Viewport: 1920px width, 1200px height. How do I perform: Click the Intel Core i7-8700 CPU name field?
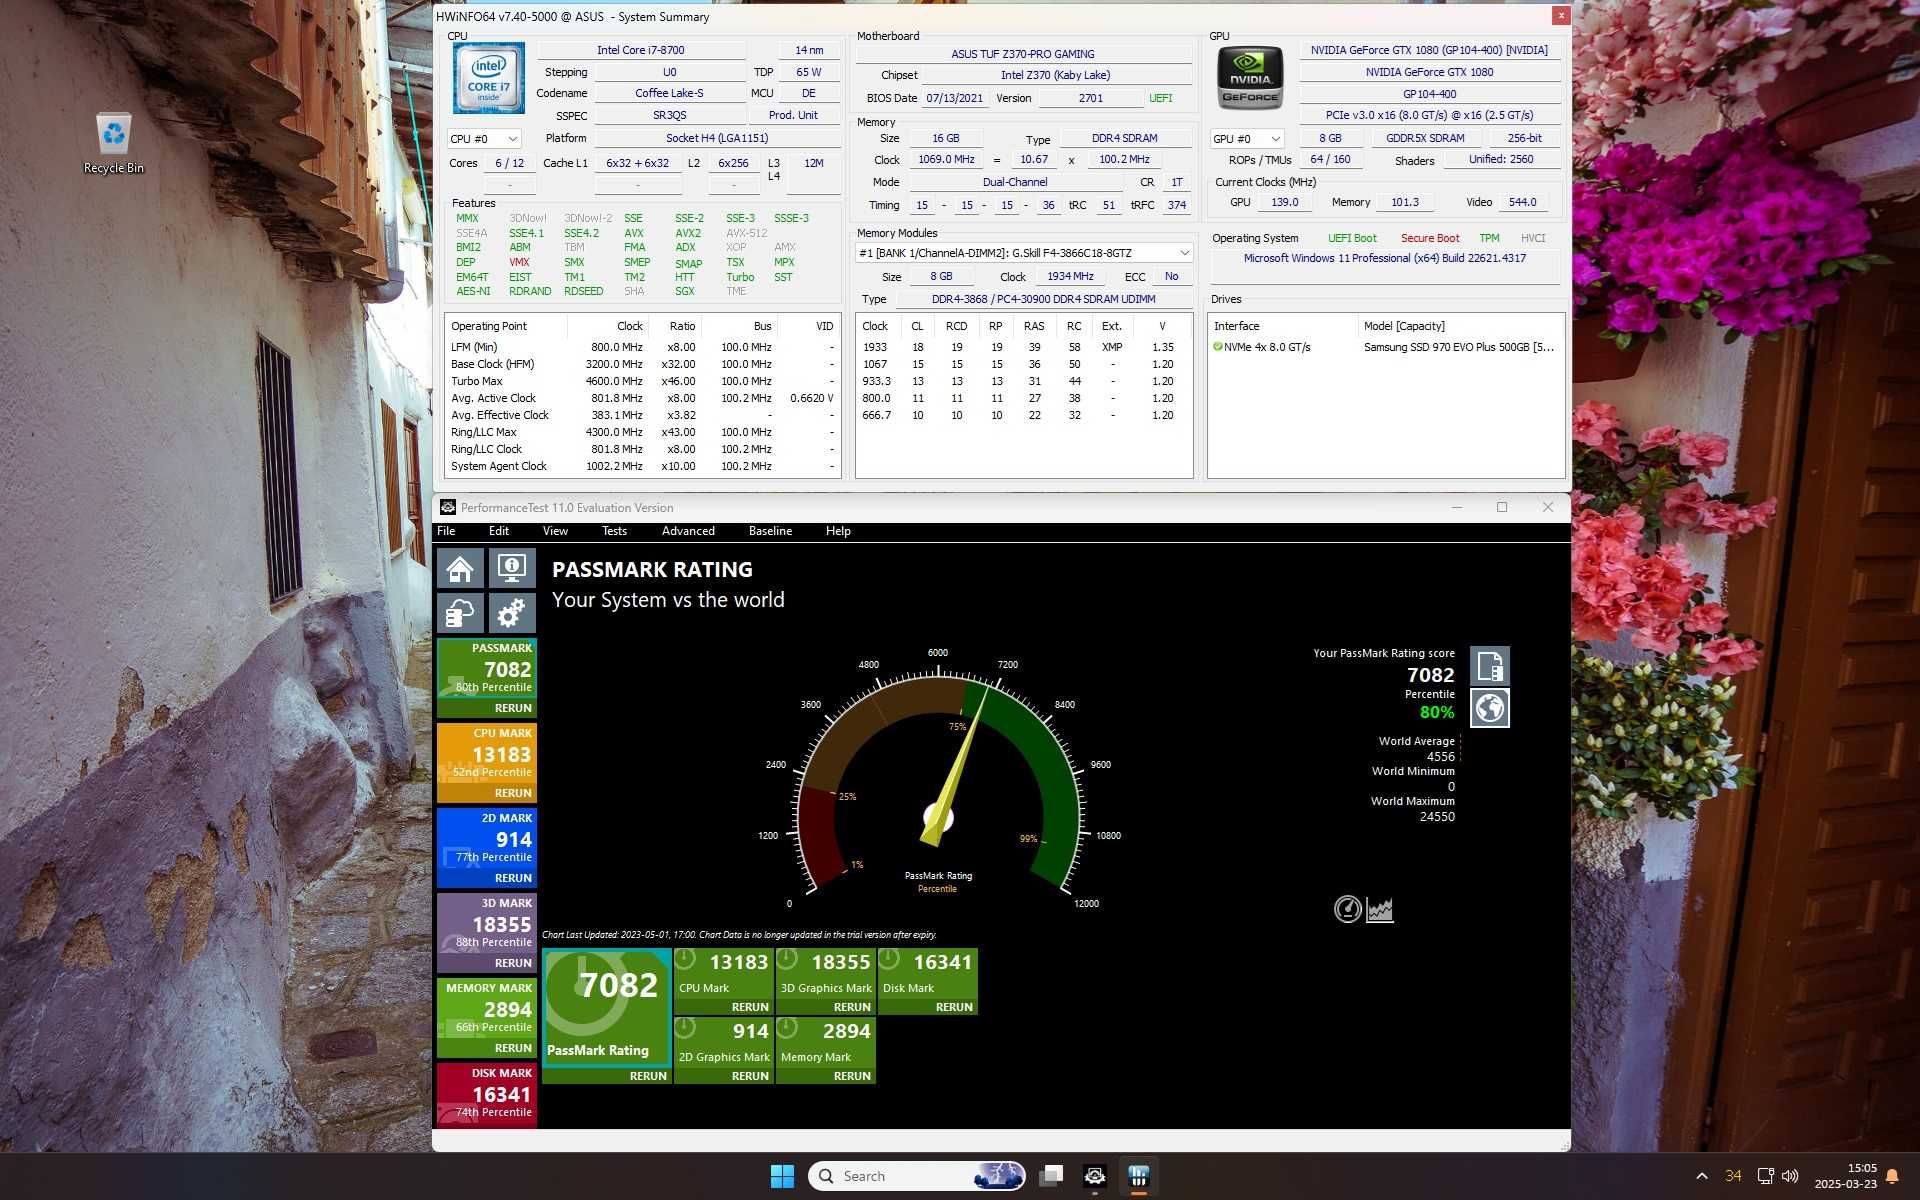(641, 50)
